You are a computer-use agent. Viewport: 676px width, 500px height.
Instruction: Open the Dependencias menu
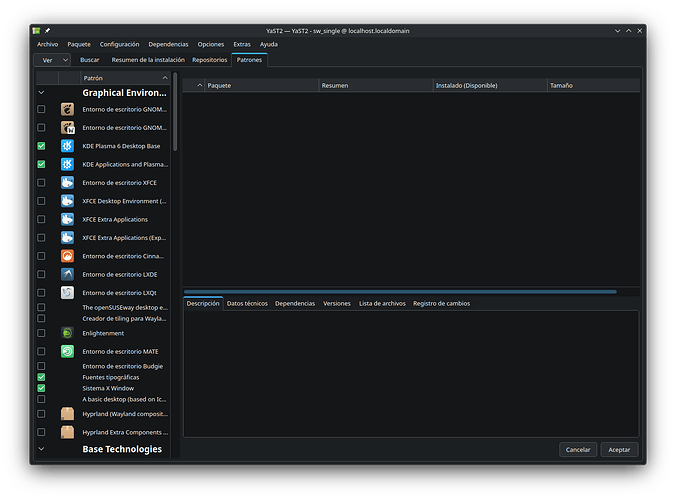click(167, 44)
